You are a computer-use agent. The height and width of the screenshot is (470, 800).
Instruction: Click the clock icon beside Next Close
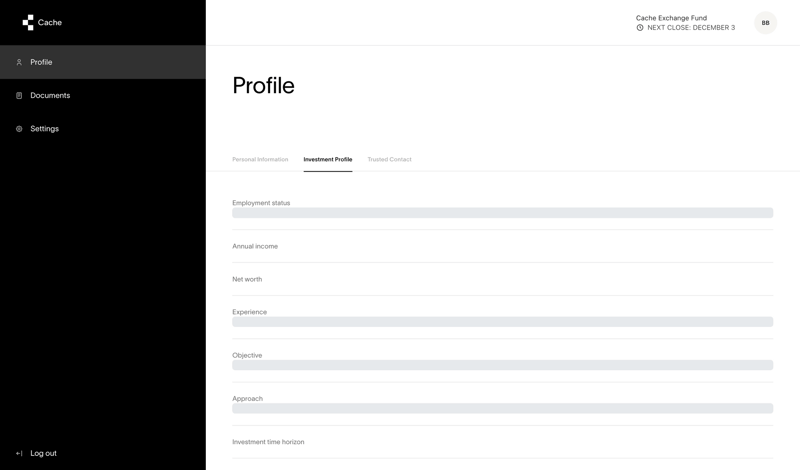640,28
